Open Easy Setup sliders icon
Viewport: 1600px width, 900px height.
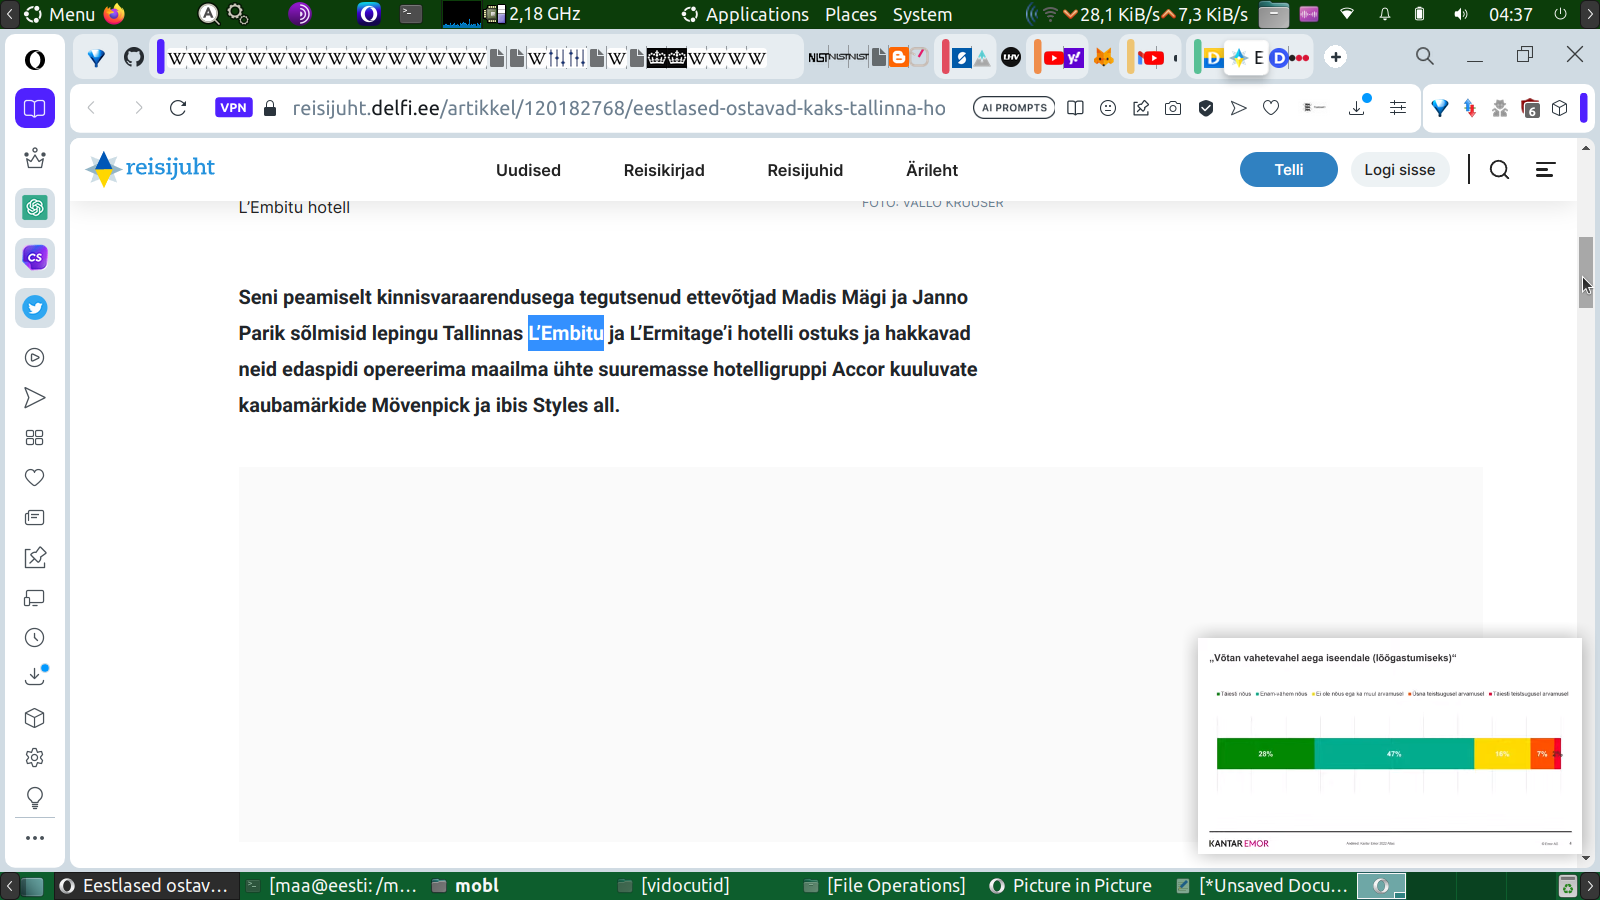(1398, 108)
